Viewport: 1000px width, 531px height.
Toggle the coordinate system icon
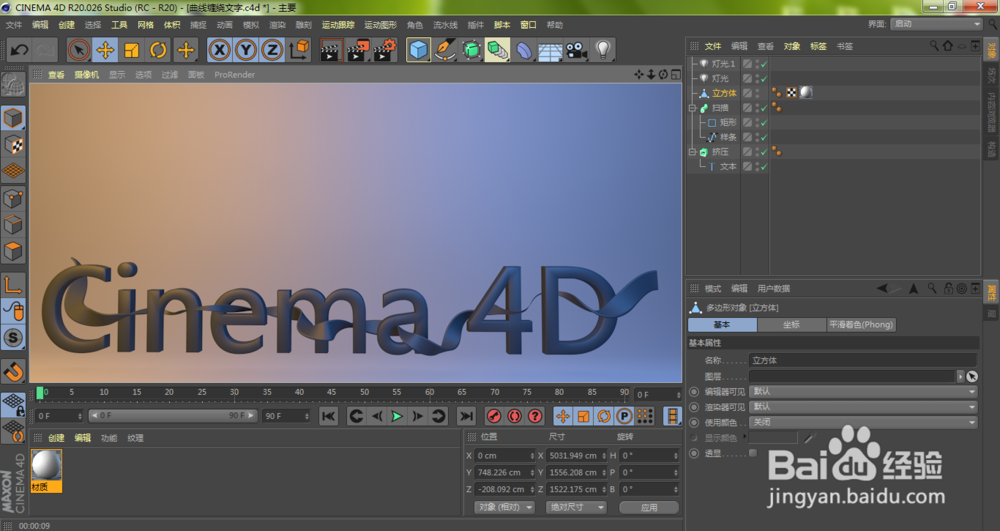coord(298,50)
